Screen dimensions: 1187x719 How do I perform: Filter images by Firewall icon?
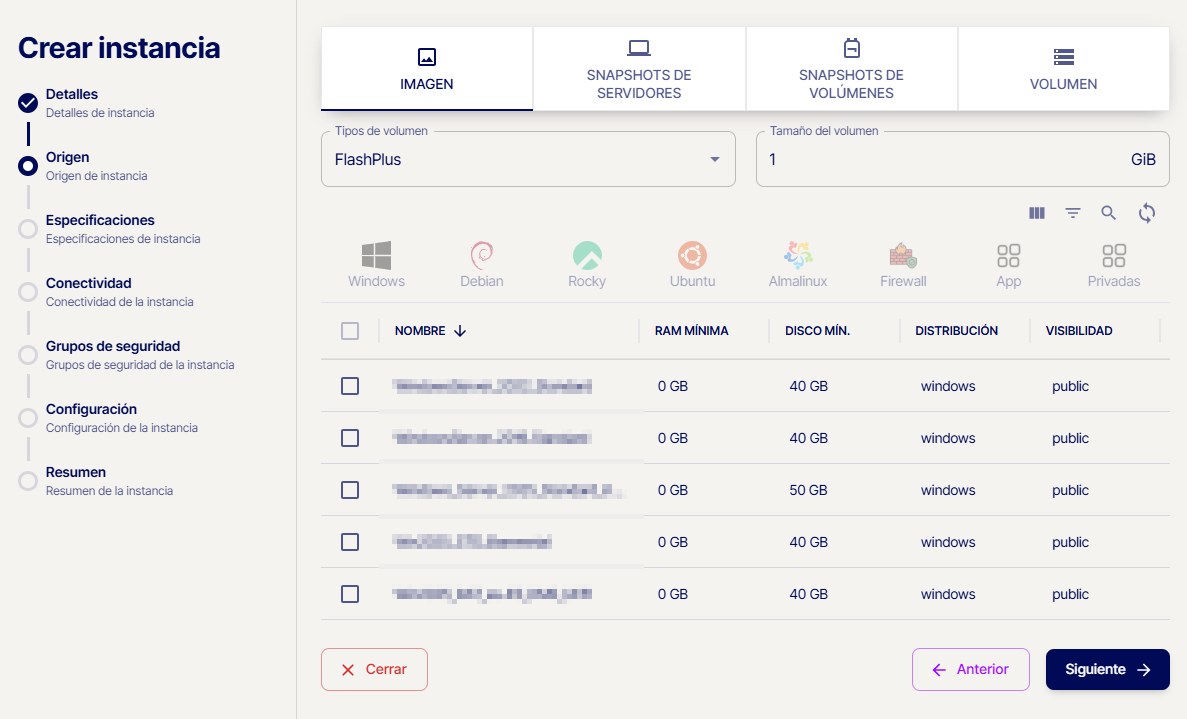(903, 264)
